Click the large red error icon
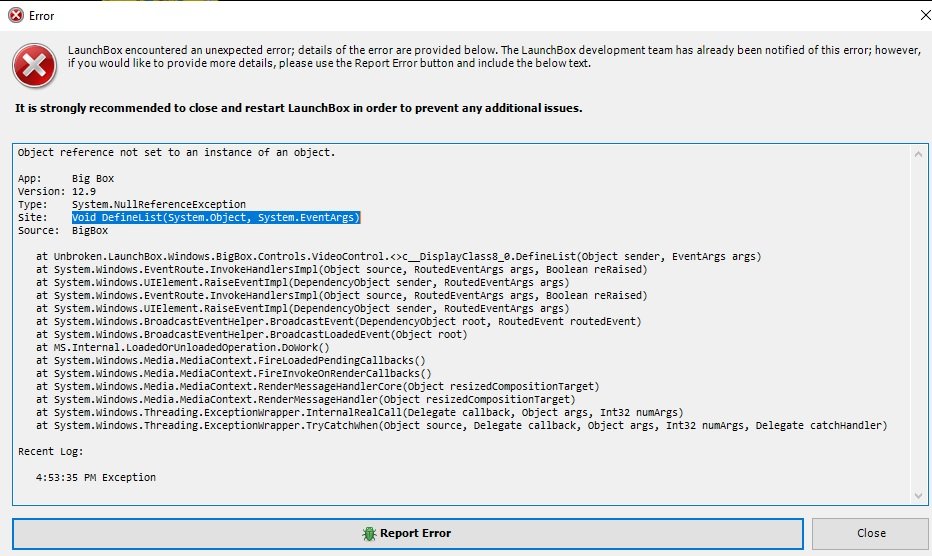 [x=34, y=65]
